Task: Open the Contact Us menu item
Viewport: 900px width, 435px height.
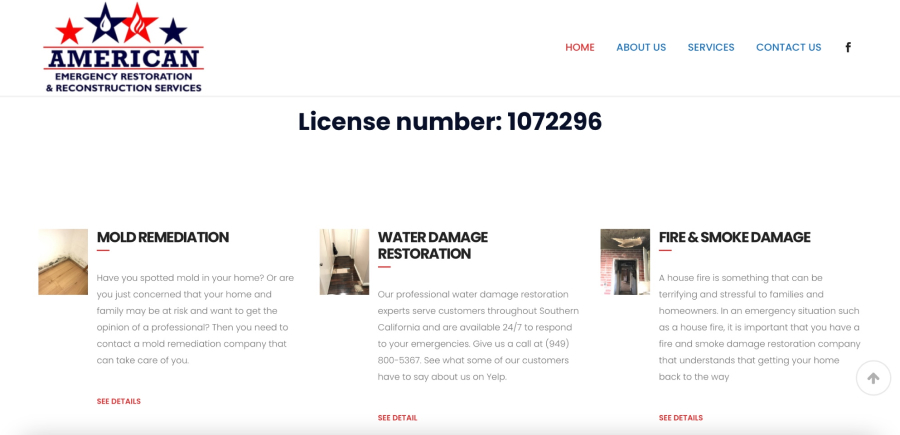Action: [x=788, y=47]
